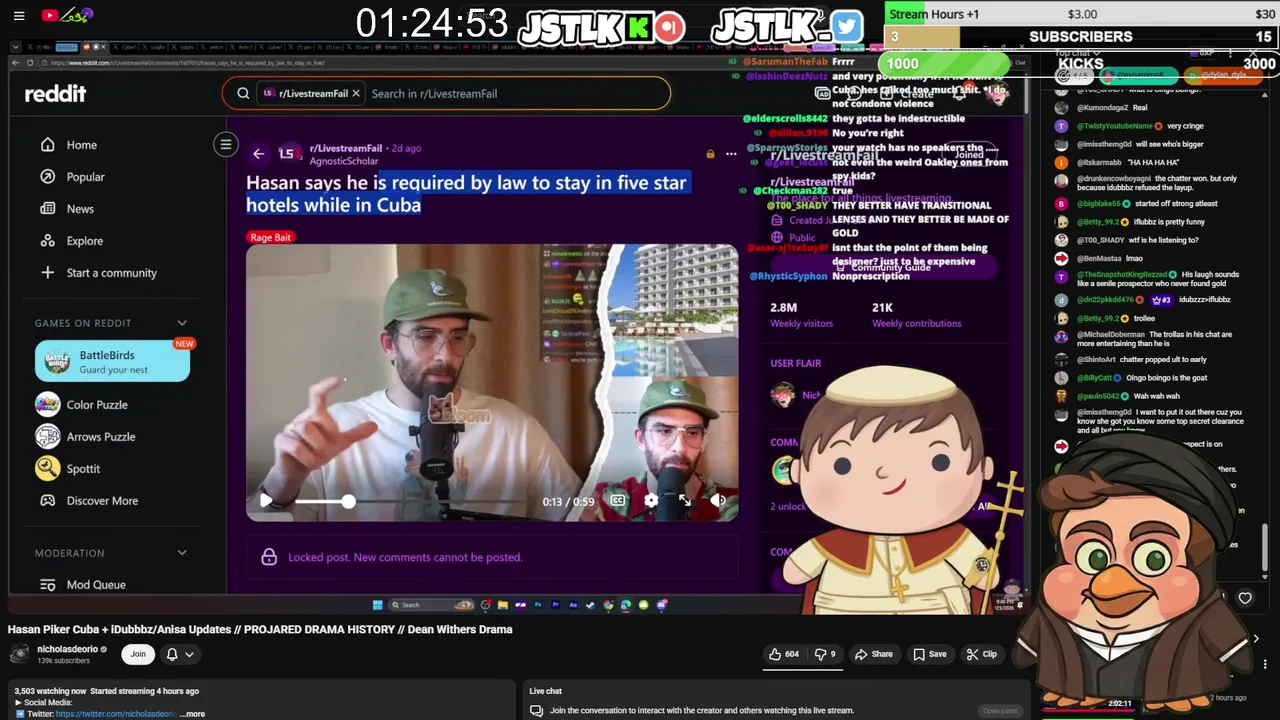Click the Twitter bird icon in the banner
1280x720 pixels.
846,26
